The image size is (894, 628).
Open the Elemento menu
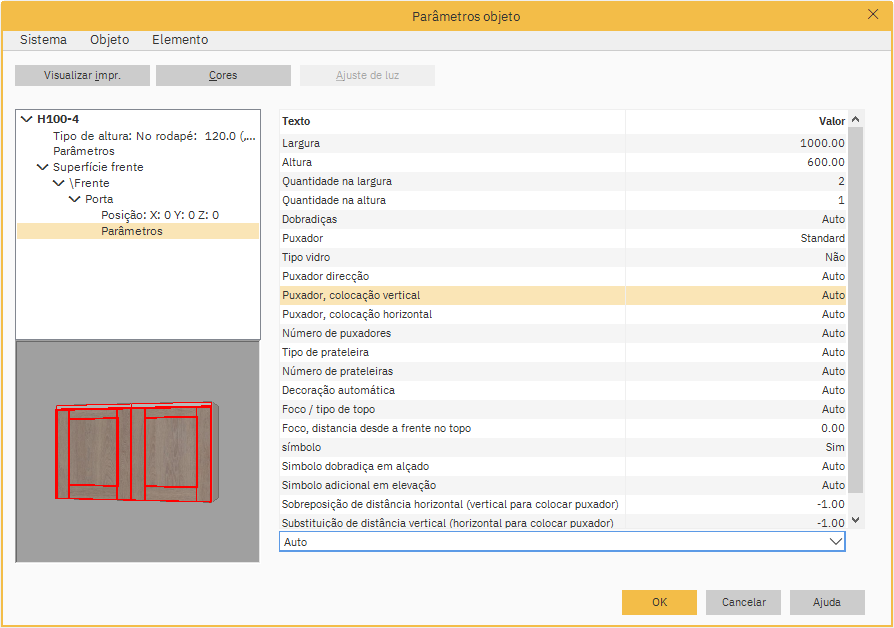coord(180,40)
